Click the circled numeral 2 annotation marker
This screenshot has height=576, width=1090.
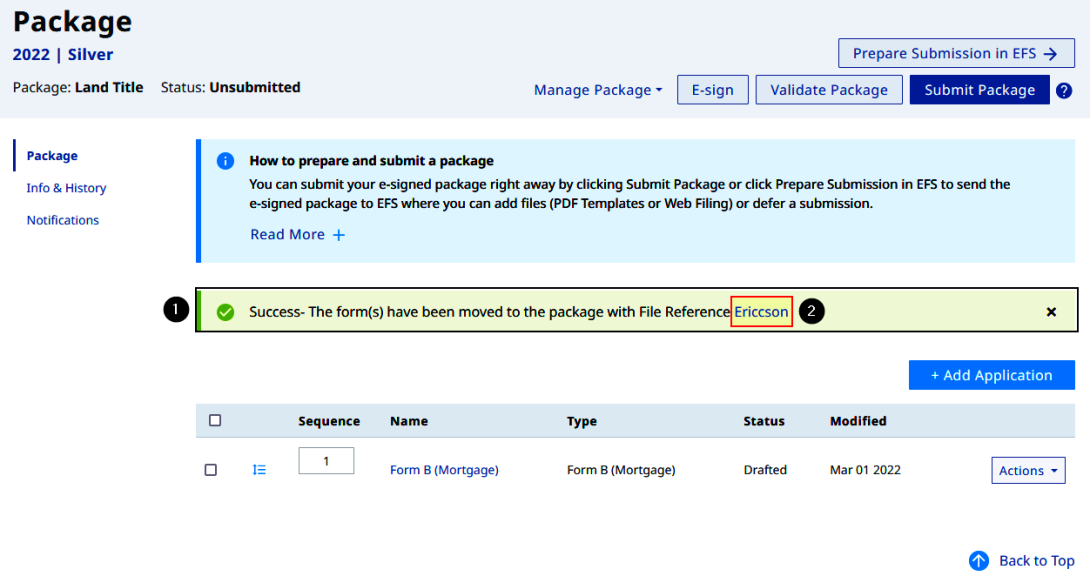point(811,311)
